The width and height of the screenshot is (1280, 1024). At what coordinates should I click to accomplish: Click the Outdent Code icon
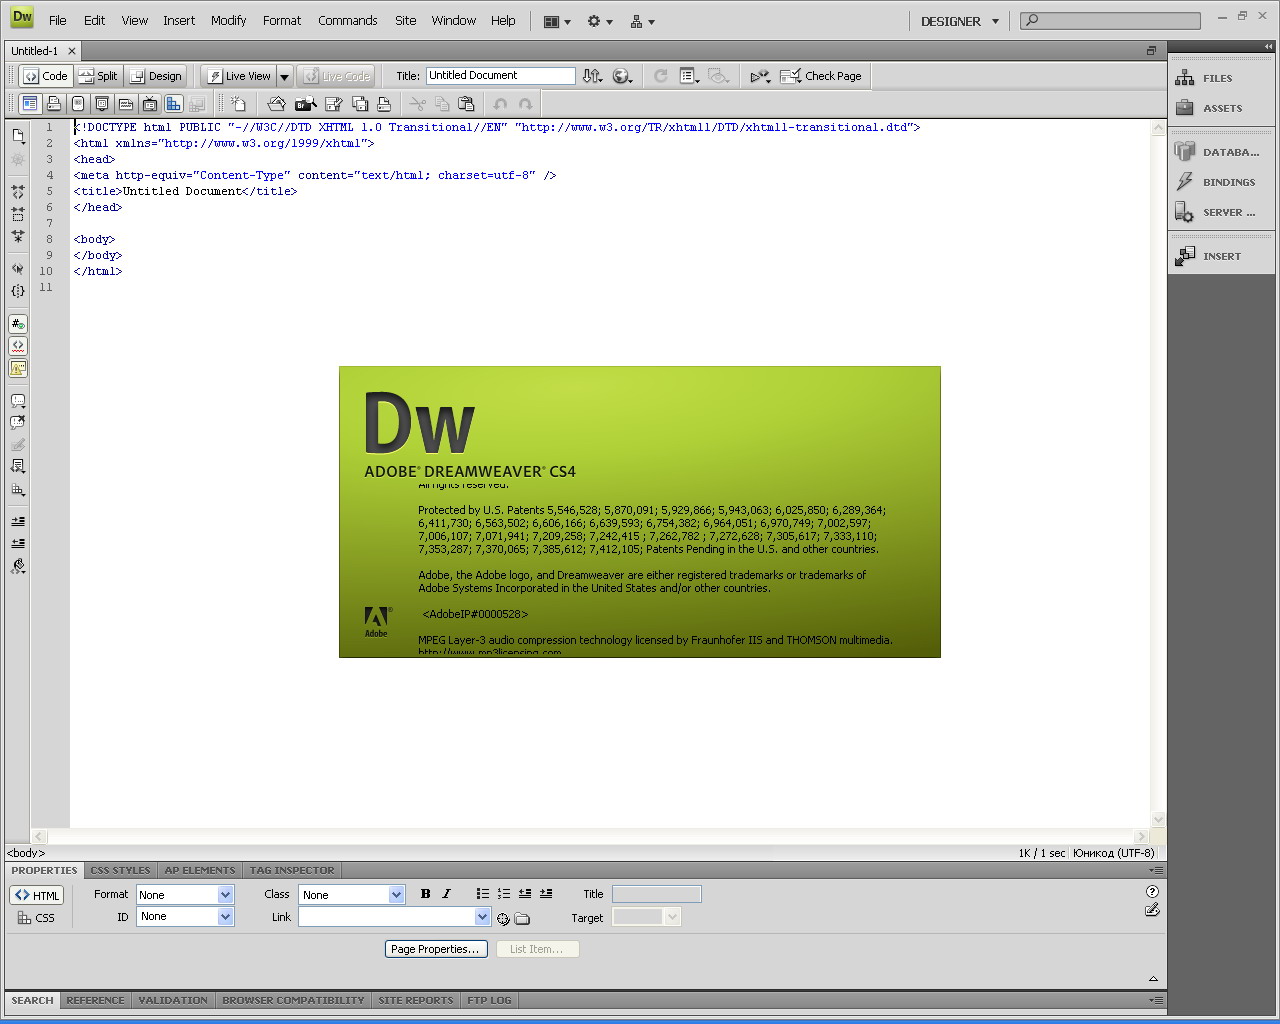(x=18, y=543)
